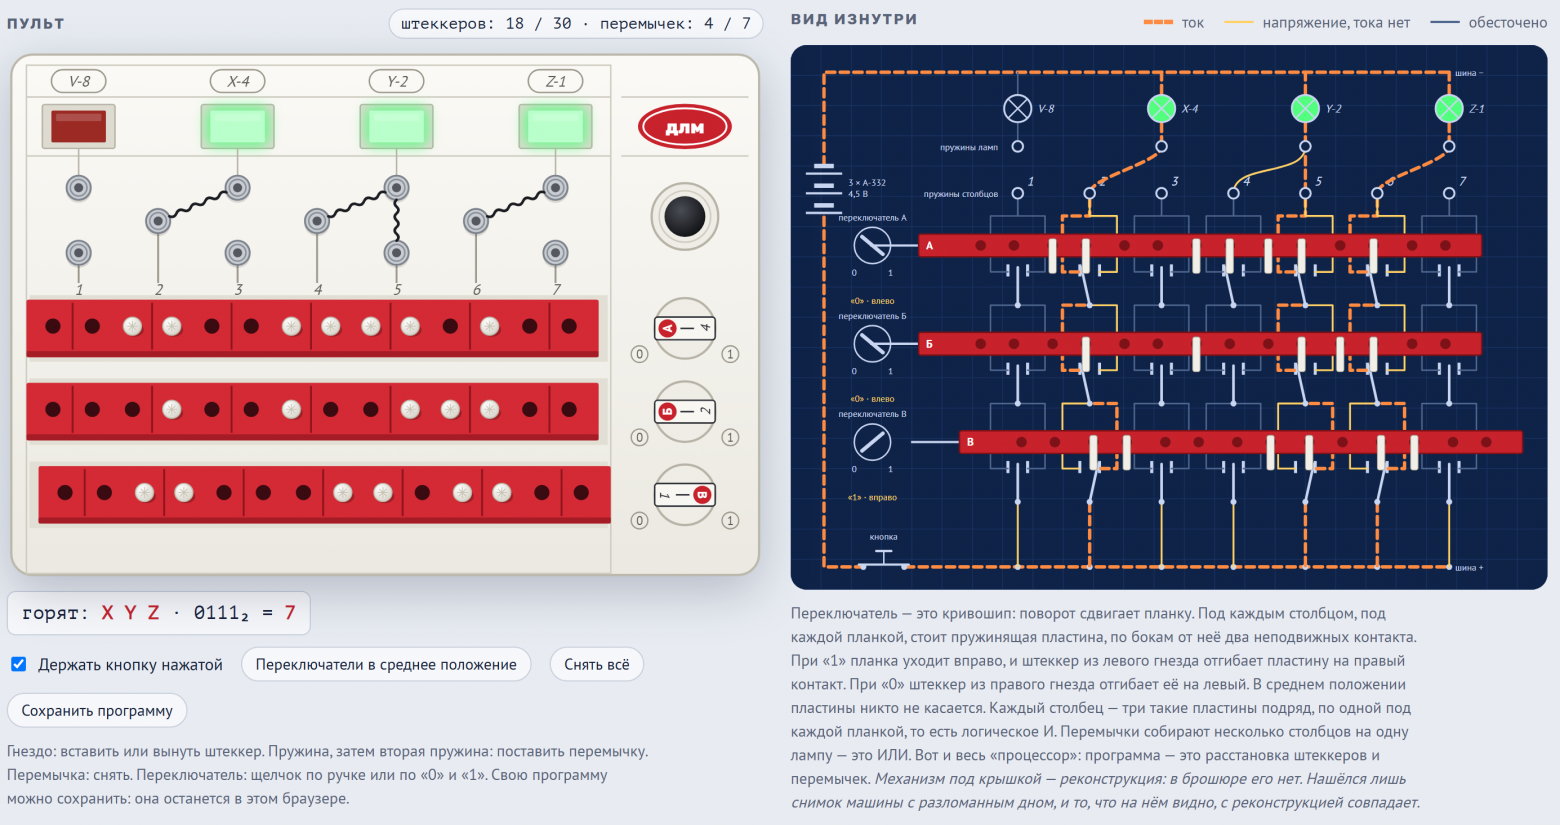Select the lamp spring under Y-2

click(x=397, y=187)
